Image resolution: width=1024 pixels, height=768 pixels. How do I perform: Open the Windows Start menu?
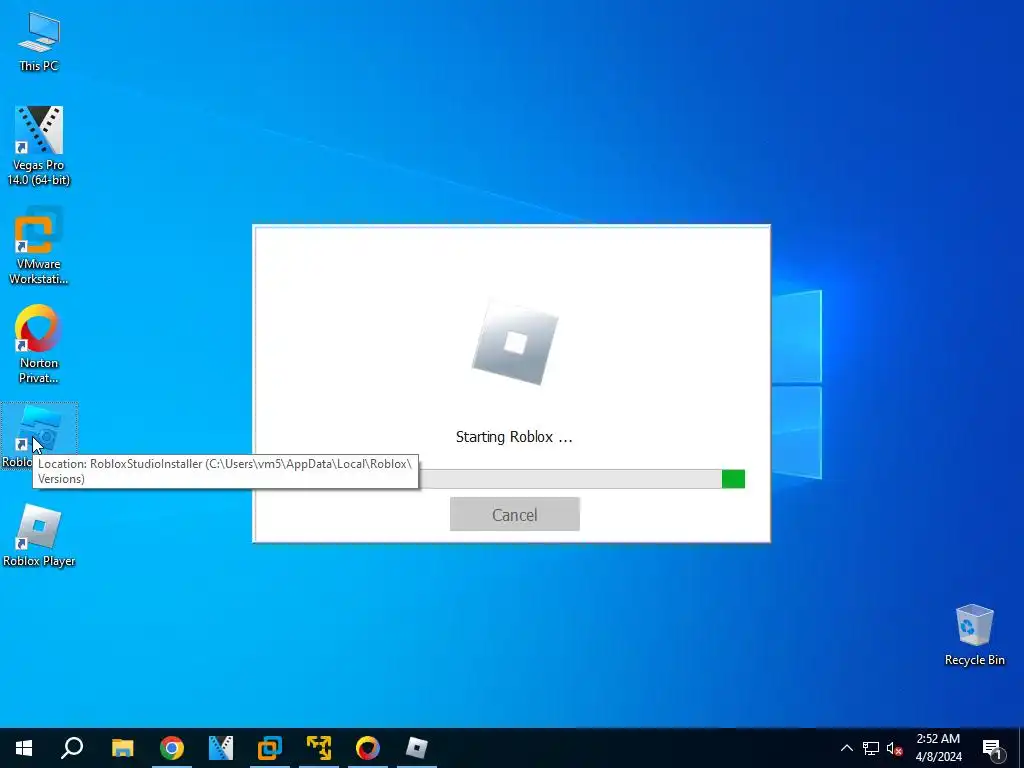coord(24,748)
